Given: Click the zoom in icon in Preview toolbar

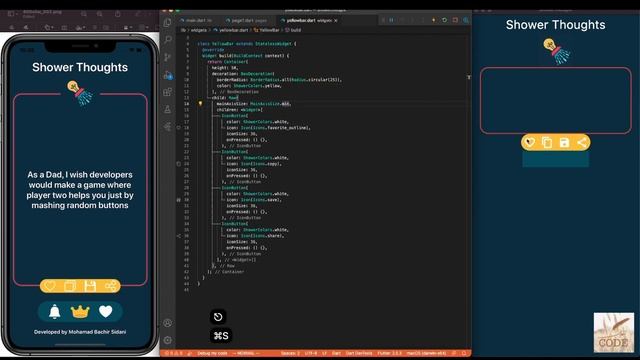Looking at the screenshot, I should (100, 13).
